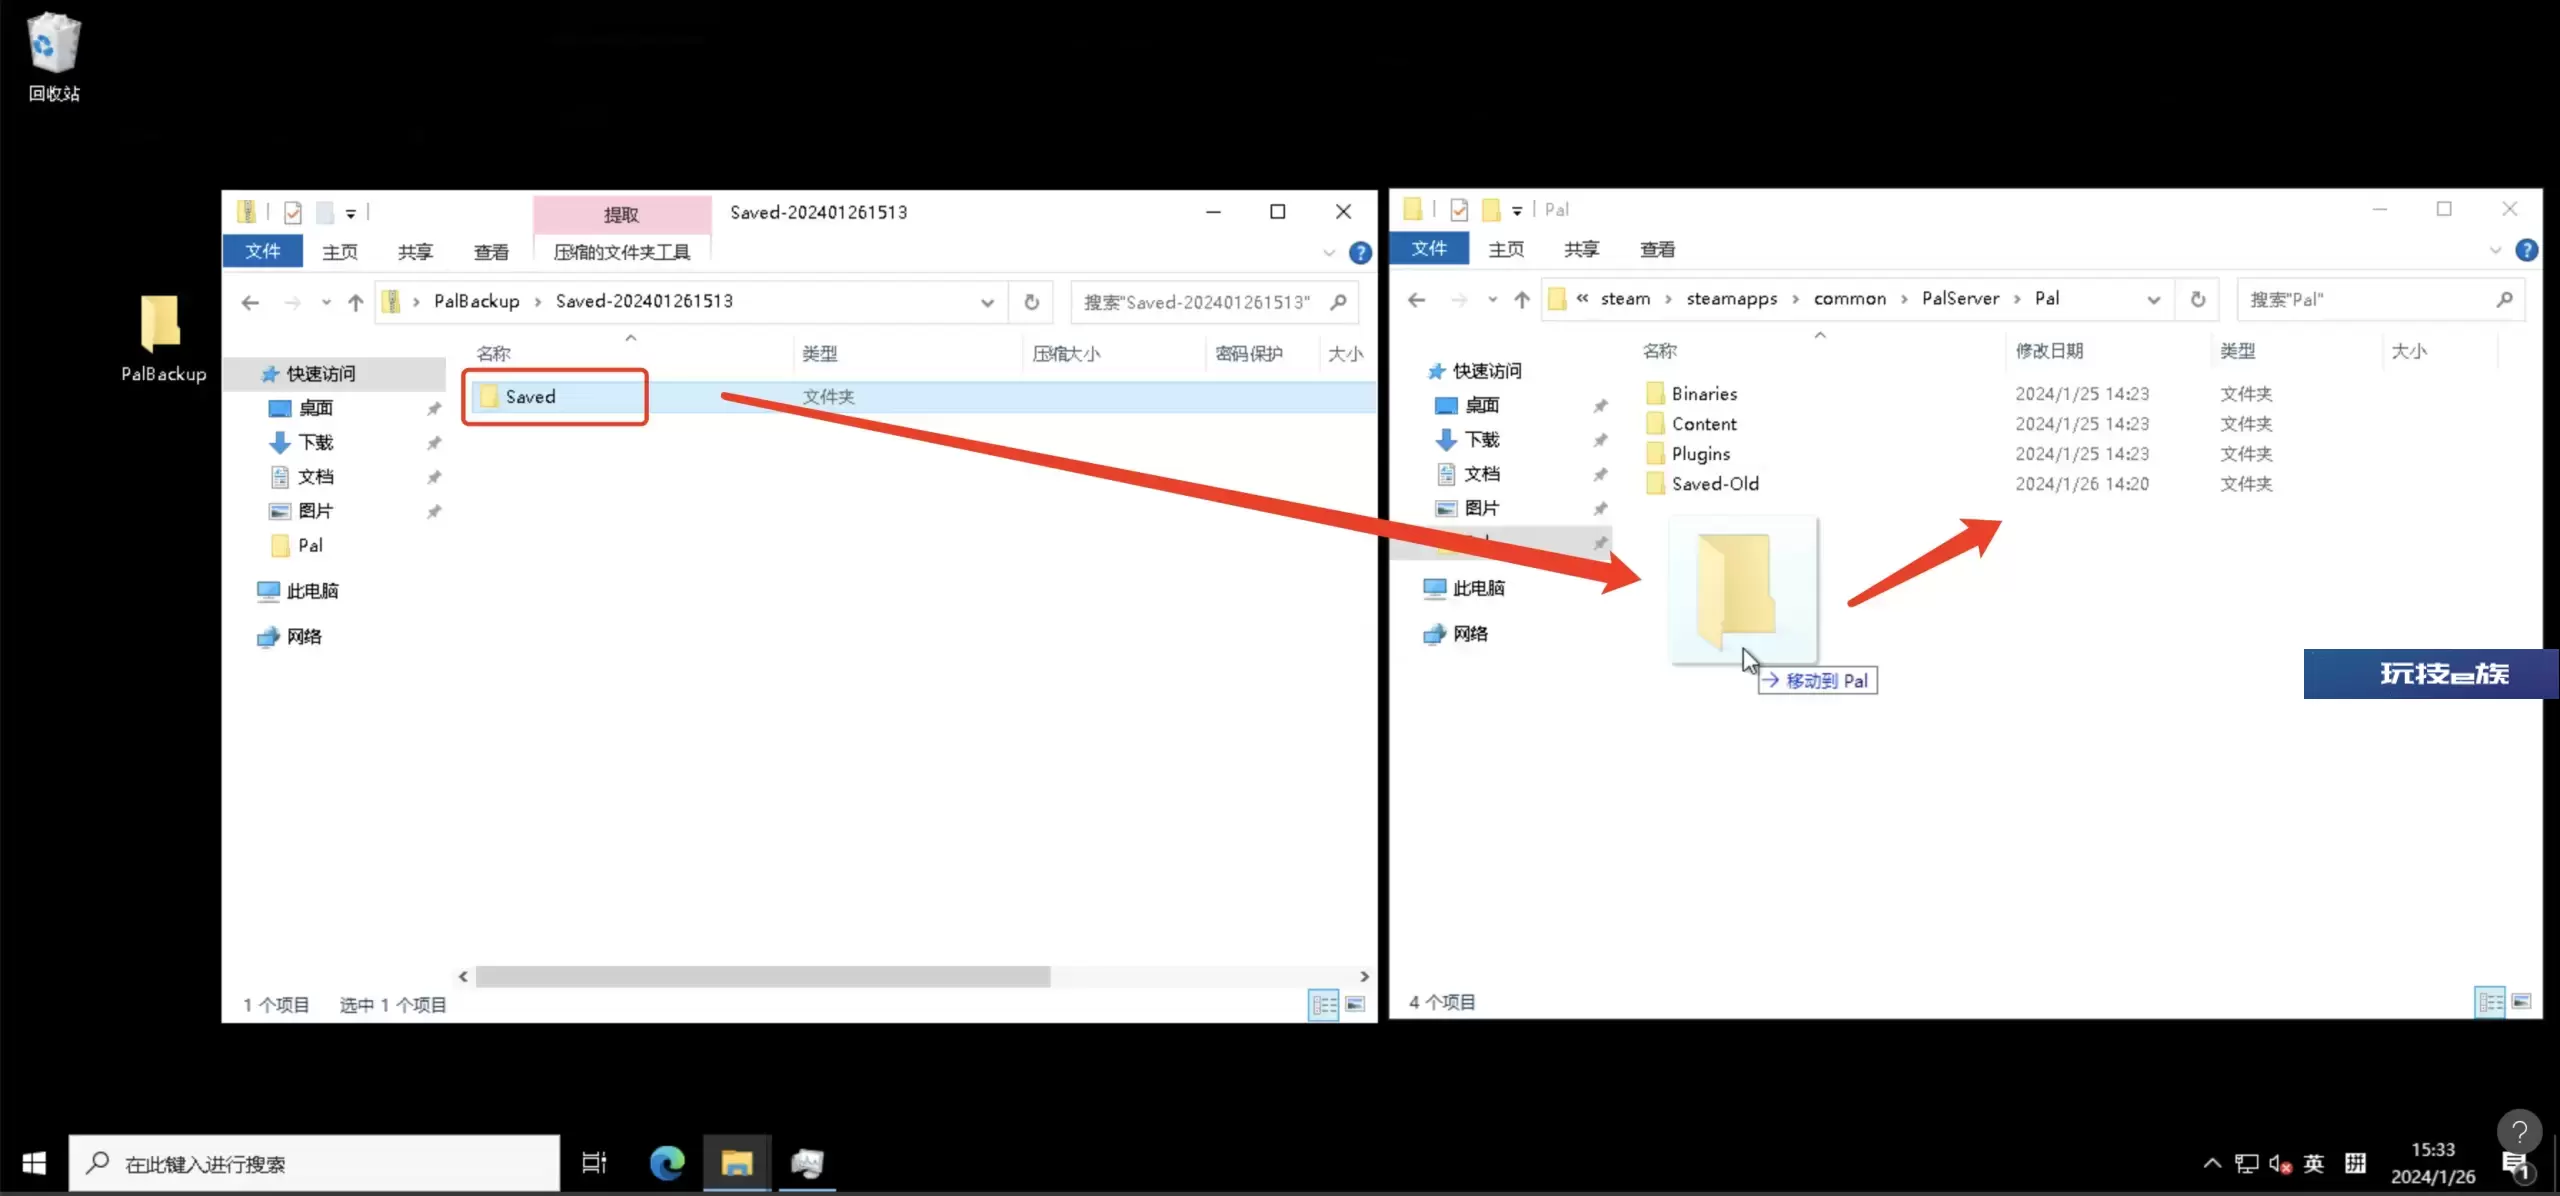Open Microsoft Edge from taskbar
2560x1196 pixels.
(667, 1163)
